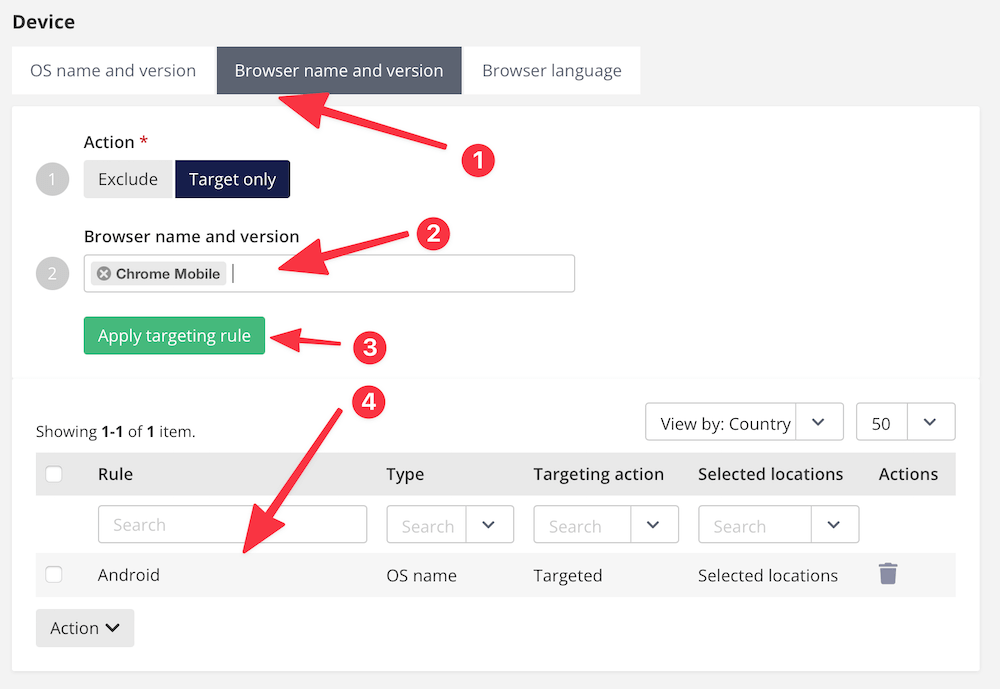Click the OS name type cell

422,575
